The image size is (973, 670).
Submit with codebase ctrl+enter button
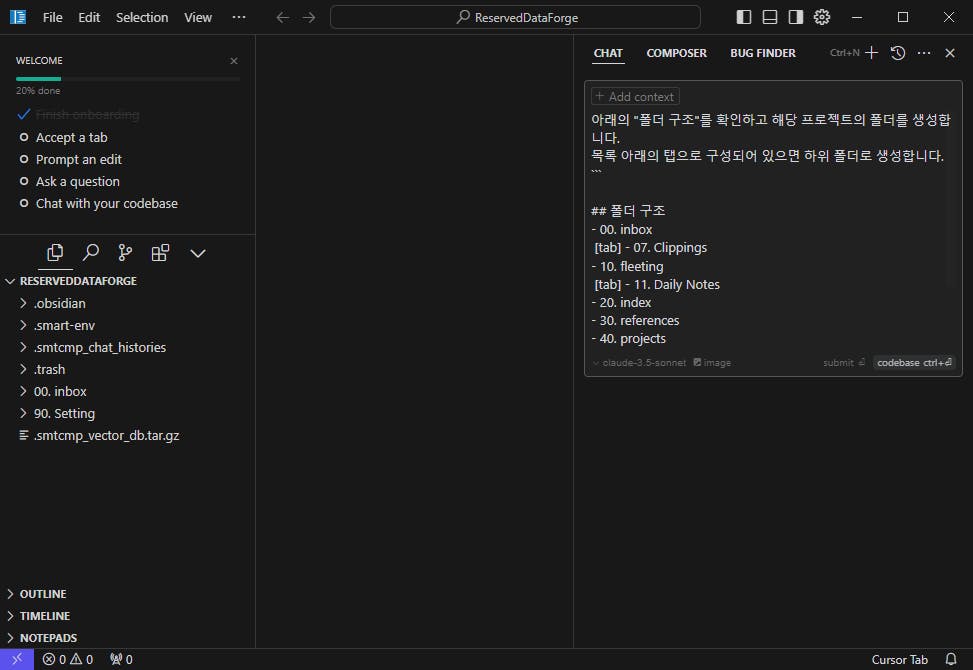pyautogui.click(x=913, y=363)
